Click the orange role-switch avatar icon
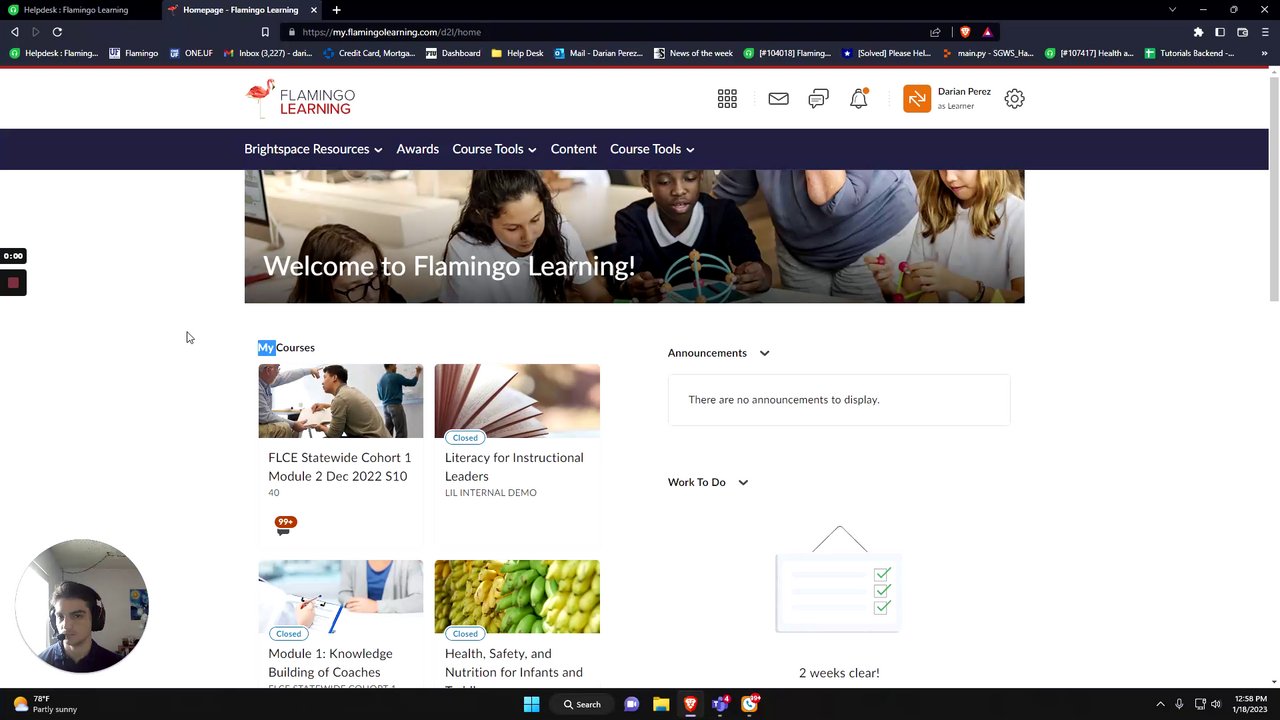The image size is (1280, 720). pos(917,98)
